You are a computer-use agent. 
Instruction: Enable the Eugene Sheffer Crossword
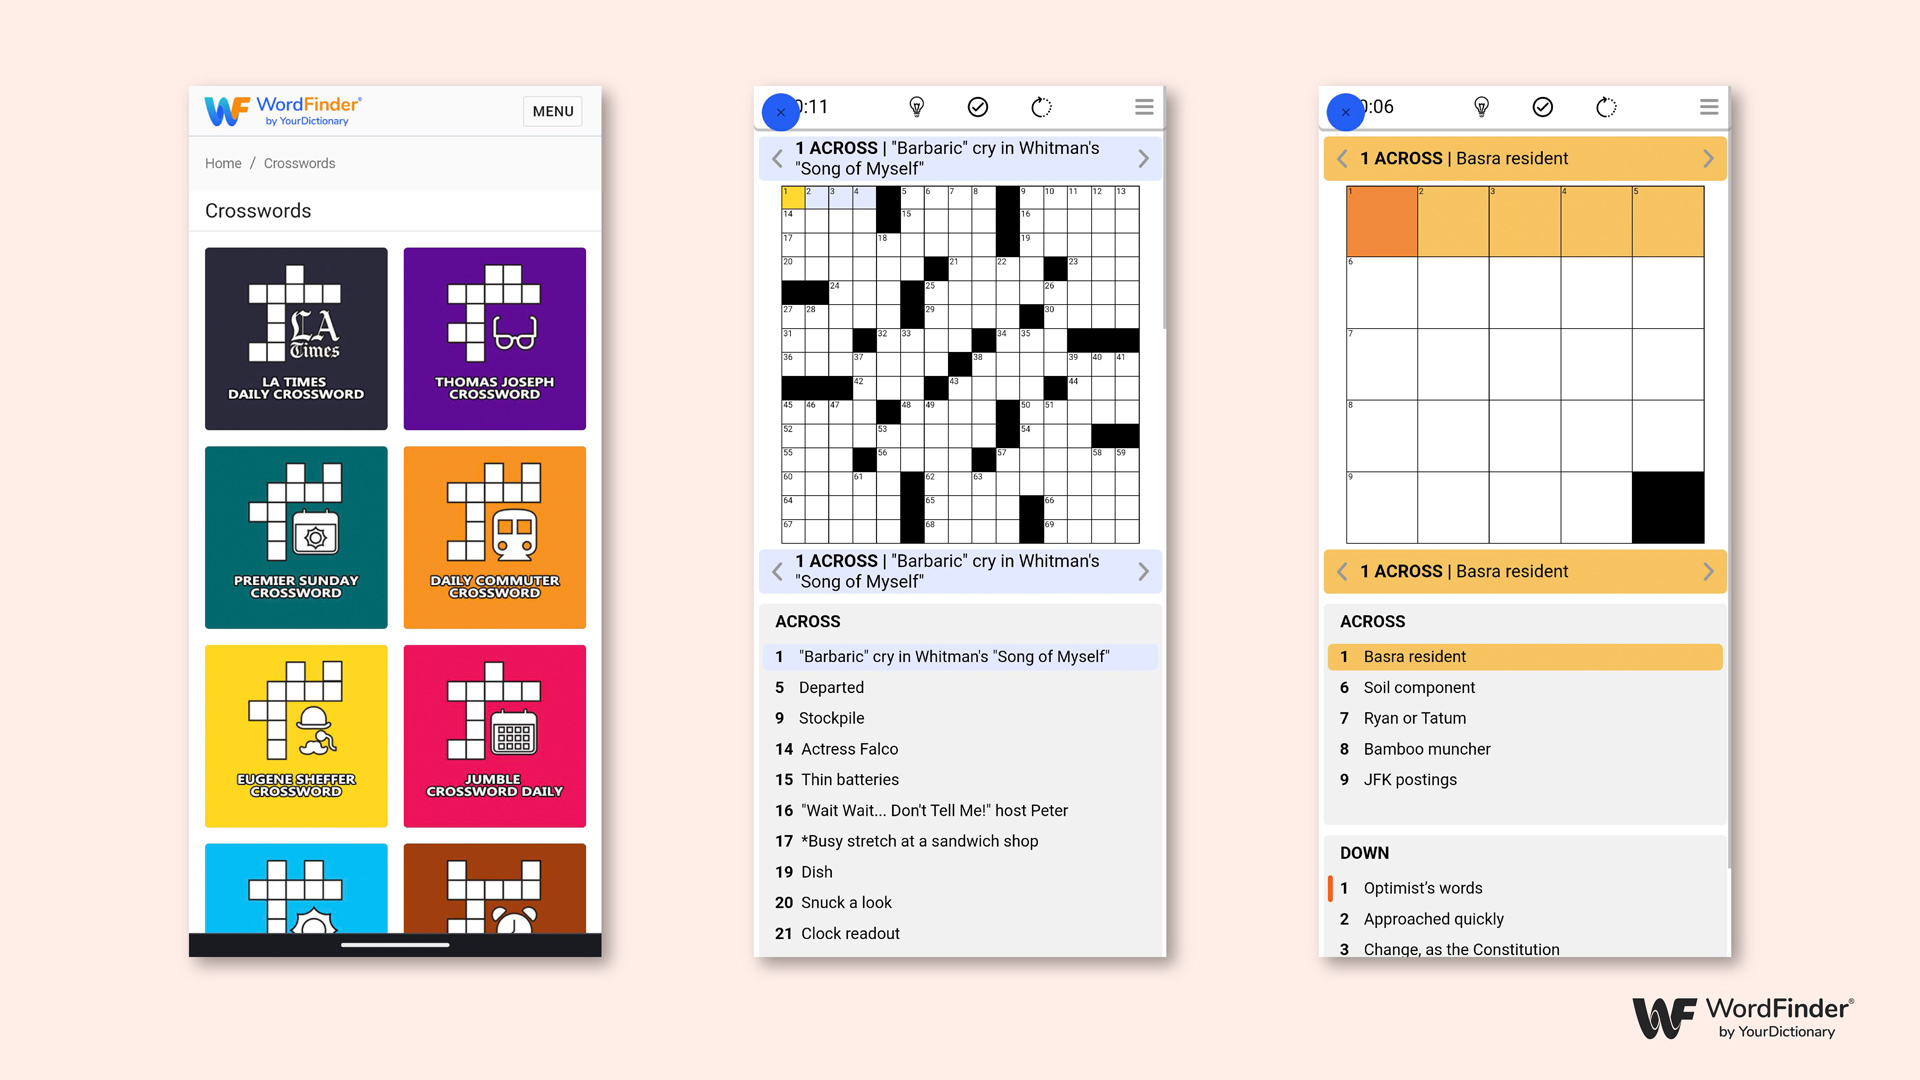pyautogui.click(x=295, y=737)
